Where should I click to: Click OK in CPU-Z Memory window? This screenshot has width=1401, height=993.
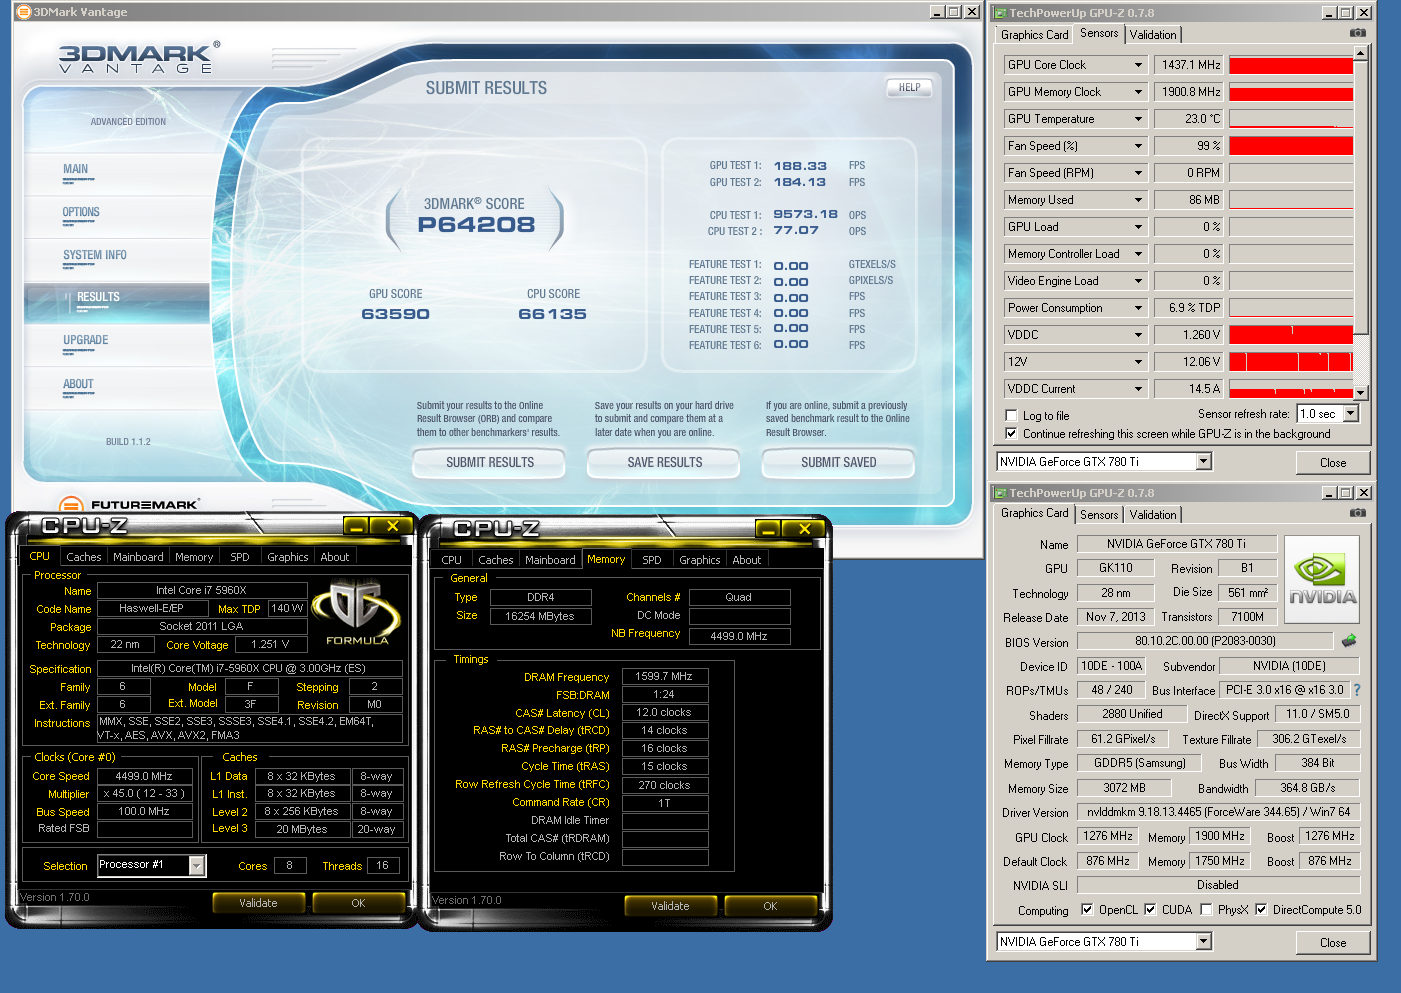tap(770, 906)
